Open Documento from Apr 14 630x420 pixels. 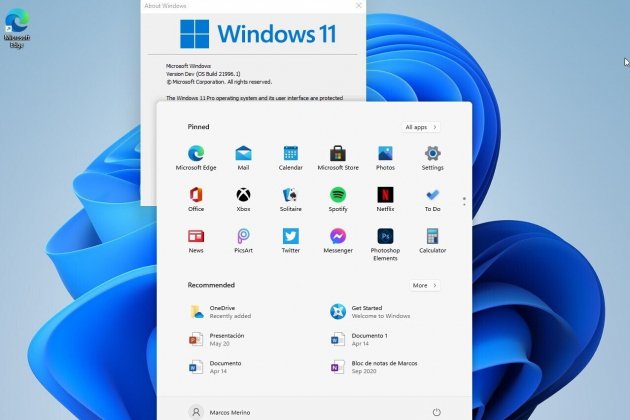tap(215, 367)
